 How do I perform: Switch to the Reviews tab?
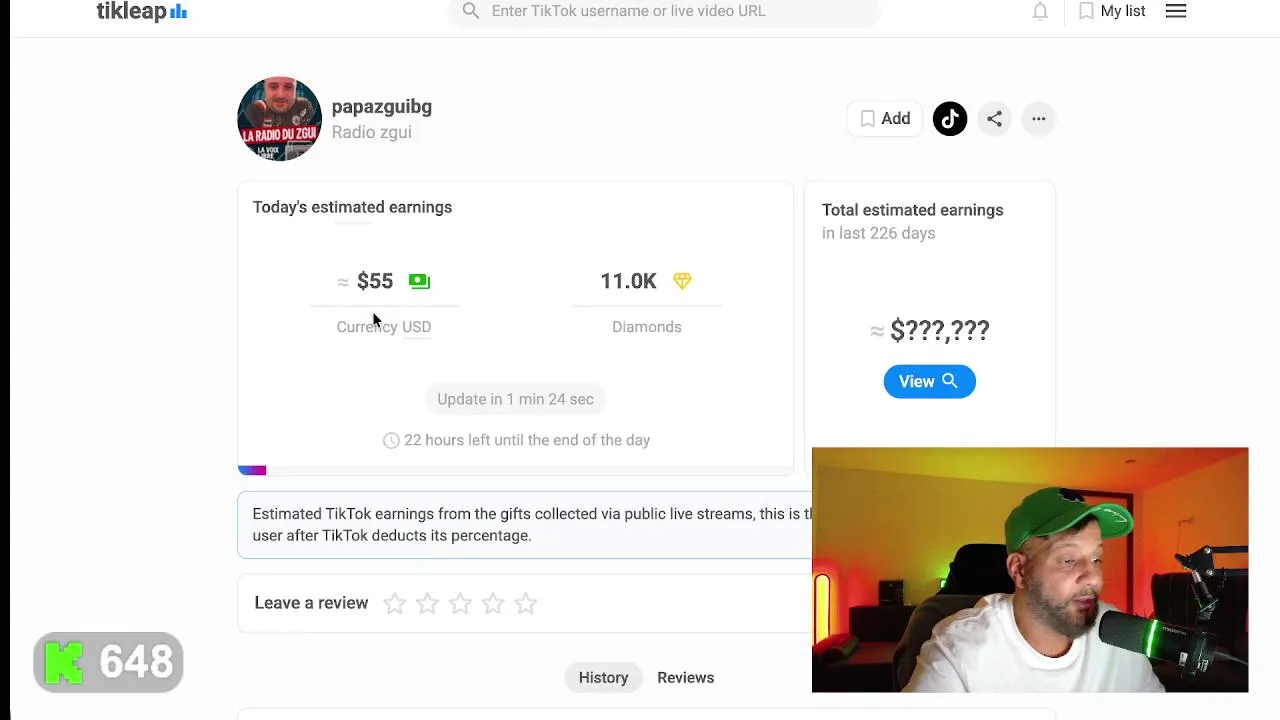(686, 678)
